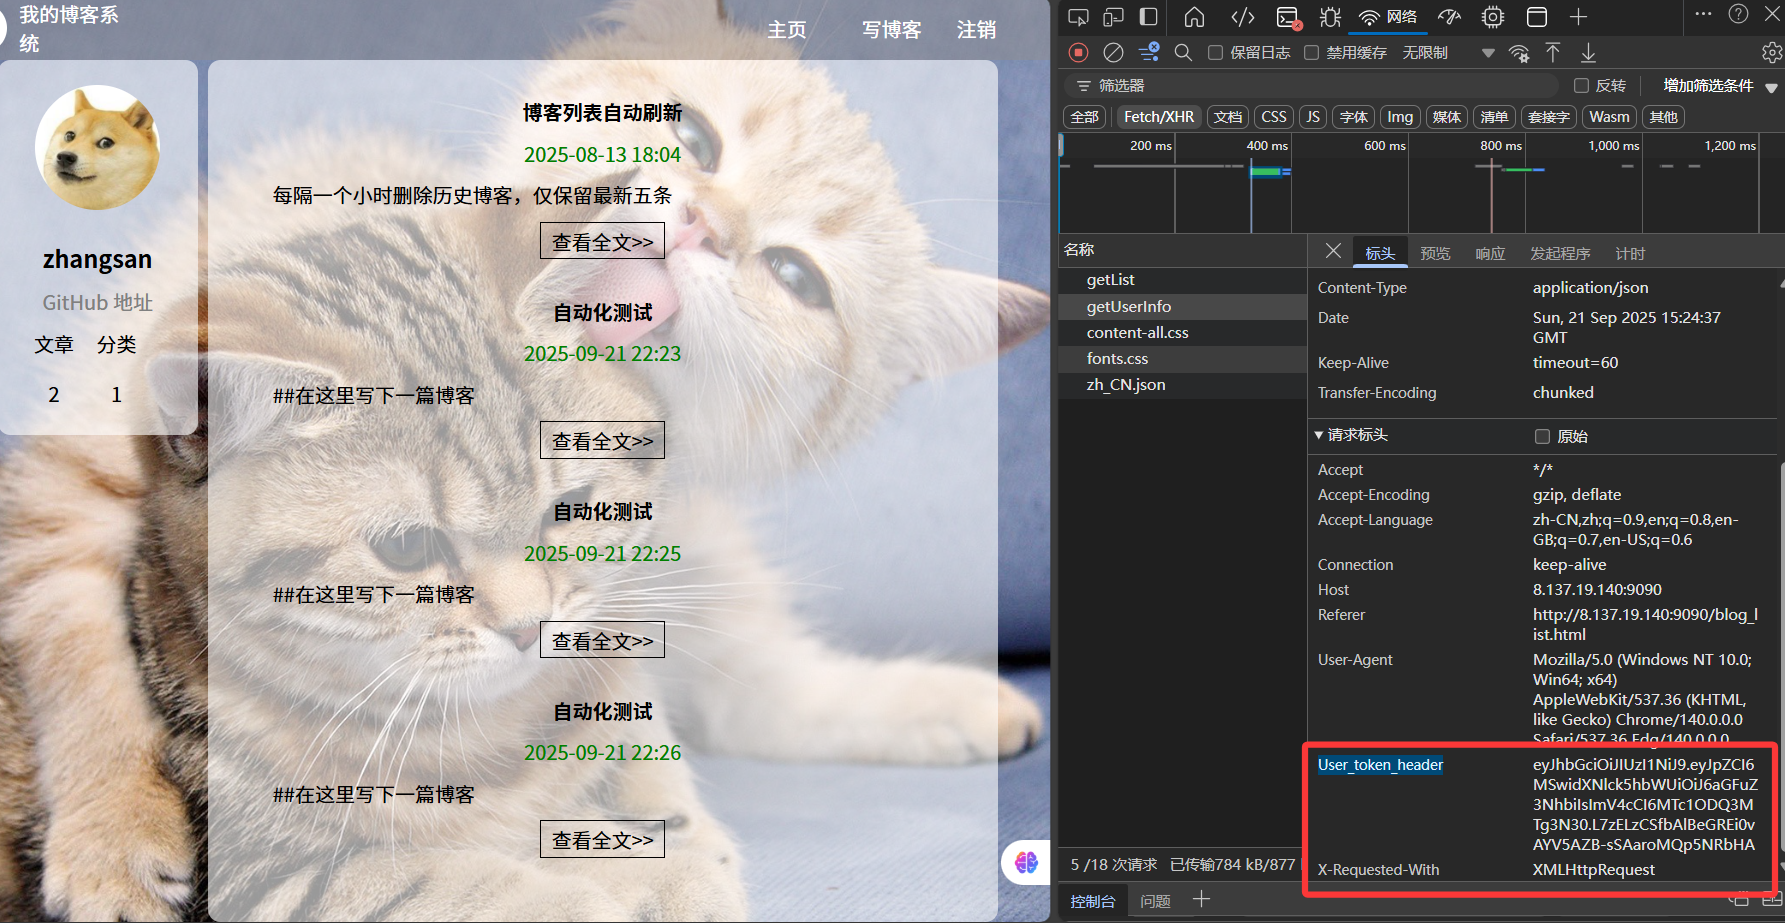Image resolution: width=1785 pixels, height=923 pixels.
Task: Open network conditions settings
Action: tap(1519, 52)
